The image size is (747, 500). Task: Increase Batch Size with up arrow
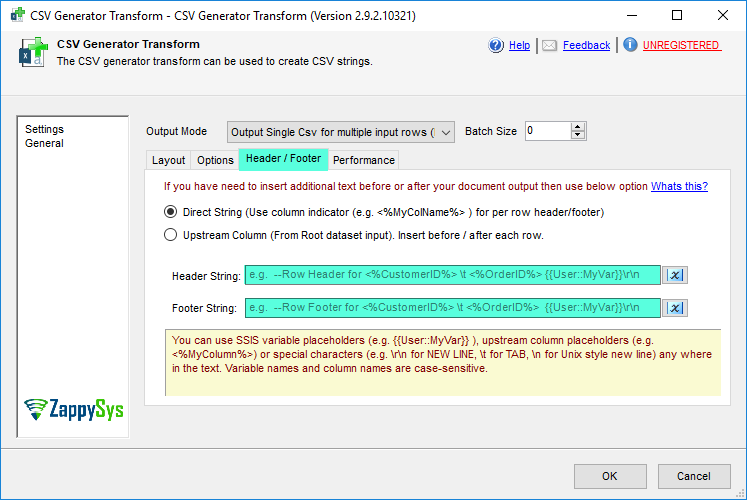click(x=577, y=127)
